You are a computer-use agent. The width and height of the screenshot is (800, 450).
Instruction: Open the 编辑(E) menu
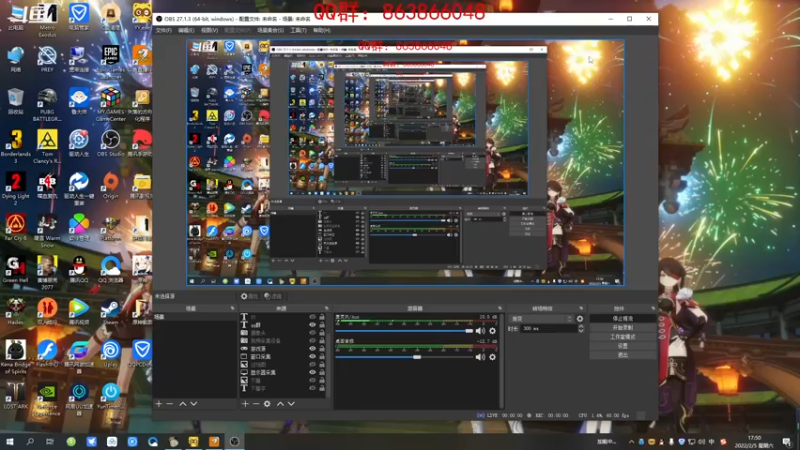[186, 31]
